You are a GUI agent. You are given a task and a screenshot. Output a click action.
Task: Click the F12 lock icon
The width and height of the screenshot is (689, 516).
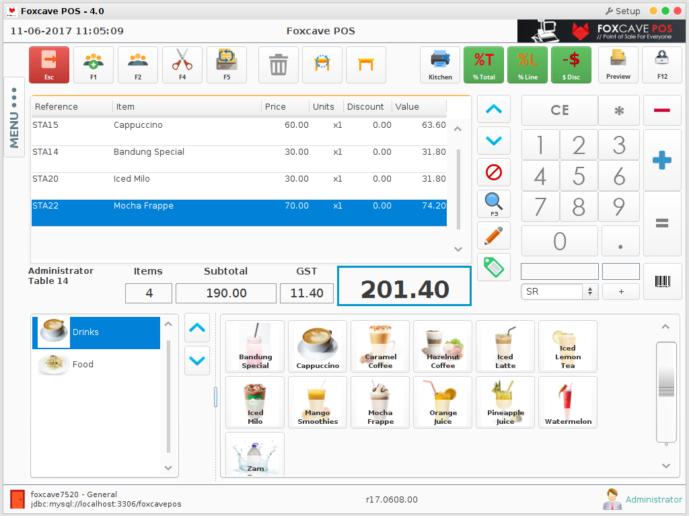click(x=662, y=65)
